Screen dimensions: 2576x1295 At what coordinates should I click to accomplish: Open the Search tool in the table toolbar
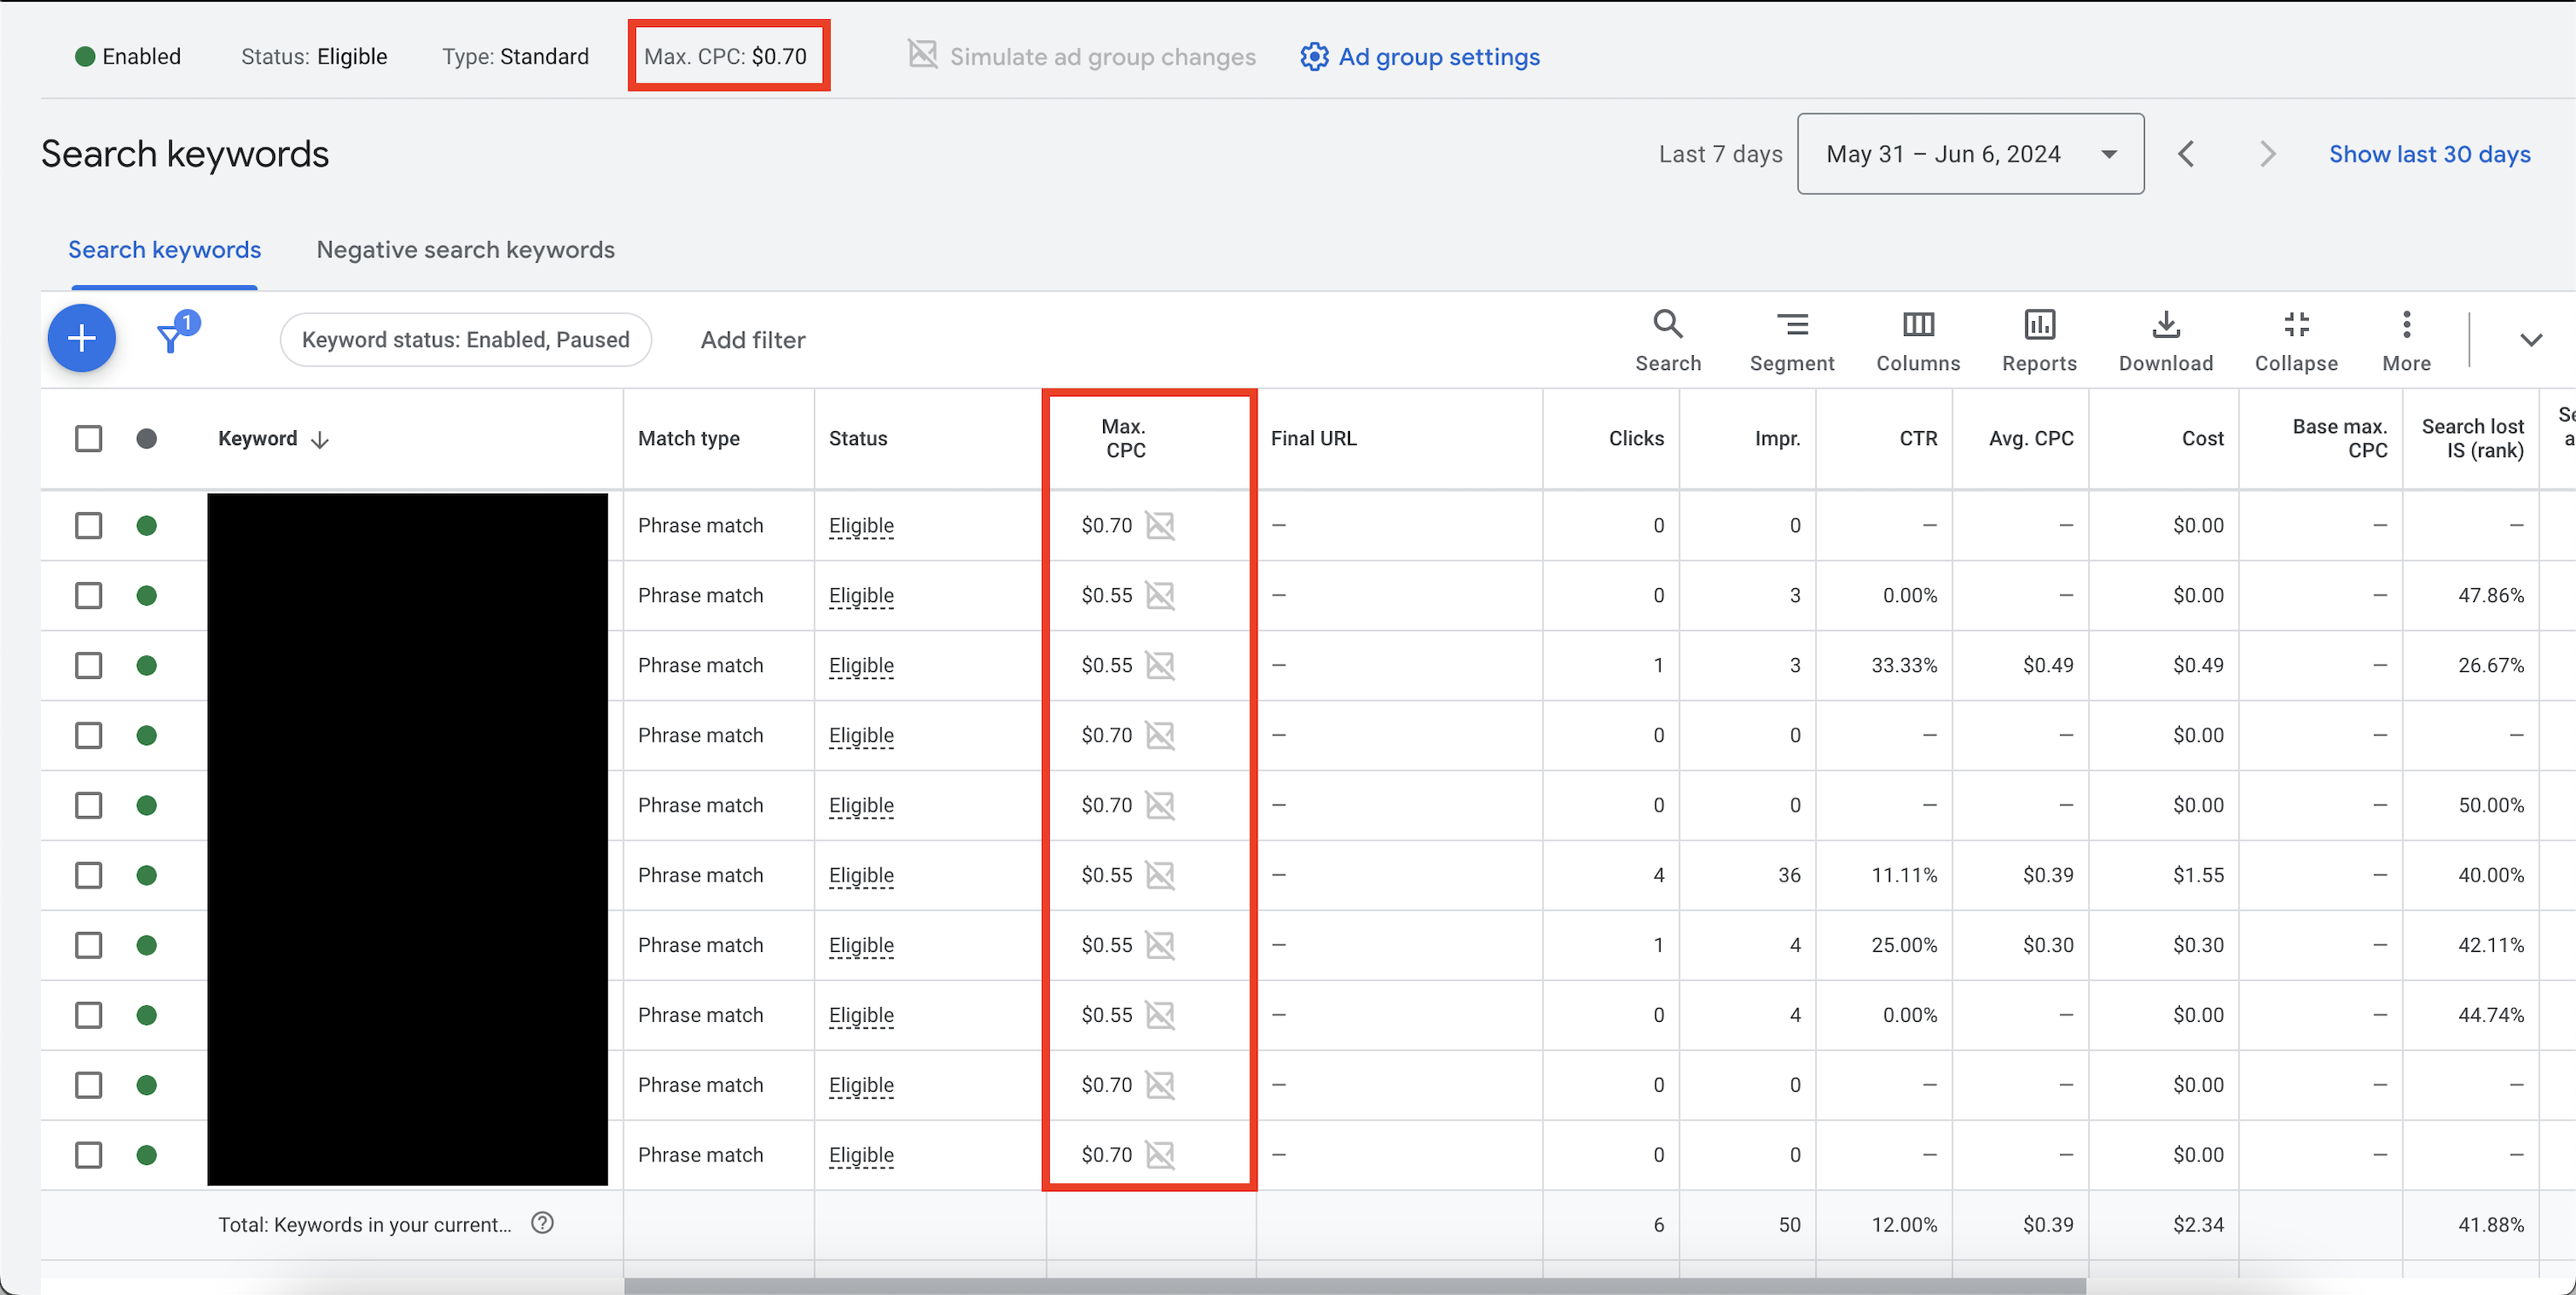[1667, 339]
